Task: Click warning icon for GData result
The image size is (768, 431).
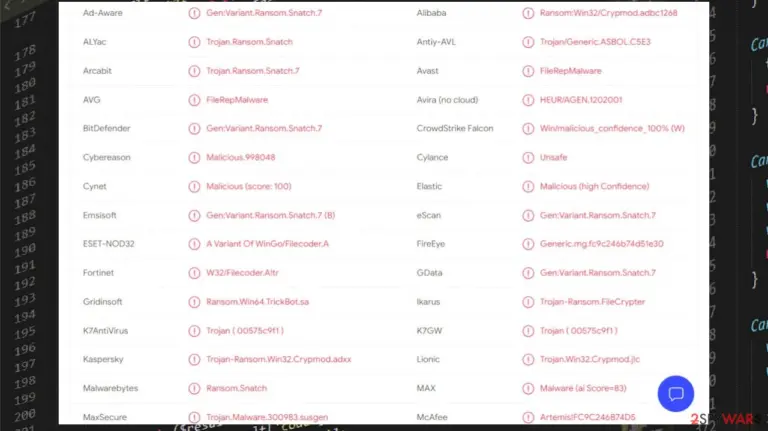Action: coord(528,273)
